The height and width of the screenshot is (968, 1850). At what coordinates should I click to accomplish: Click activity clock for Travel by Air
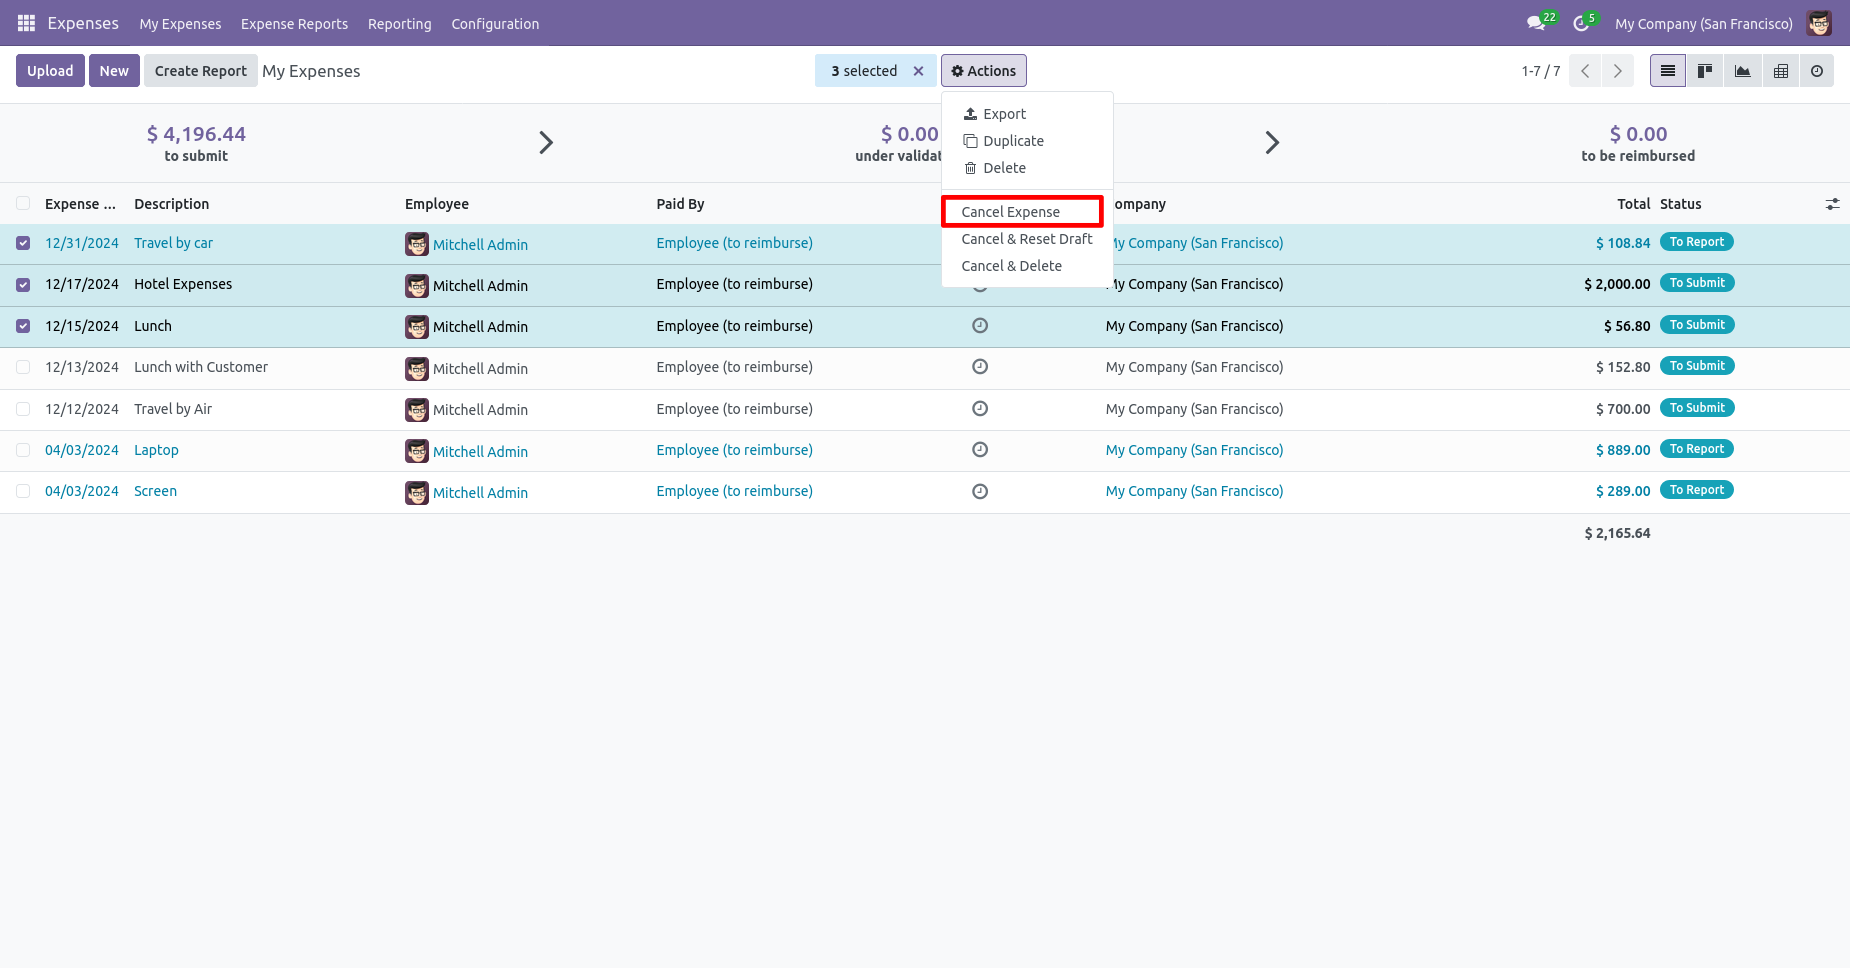tap(980, 409)
